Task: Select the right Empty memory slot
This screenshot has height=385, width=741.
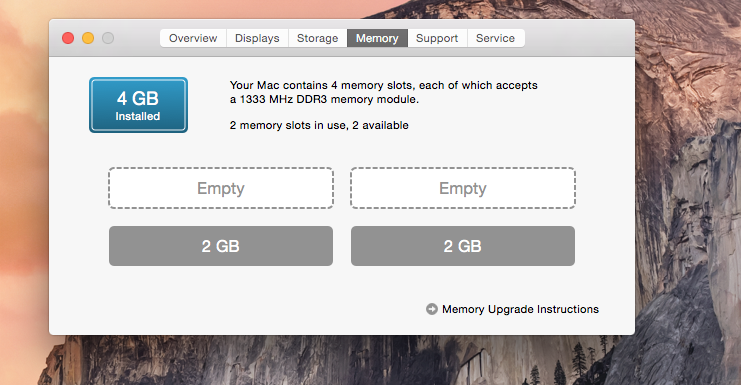Action: pos(463,188)
